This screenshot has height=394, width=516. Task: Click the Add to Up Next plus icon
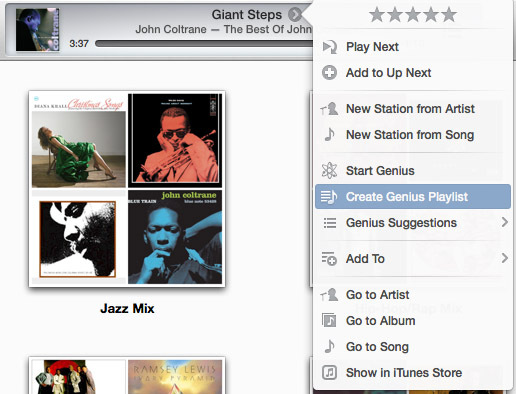click(x=329, y=73)
